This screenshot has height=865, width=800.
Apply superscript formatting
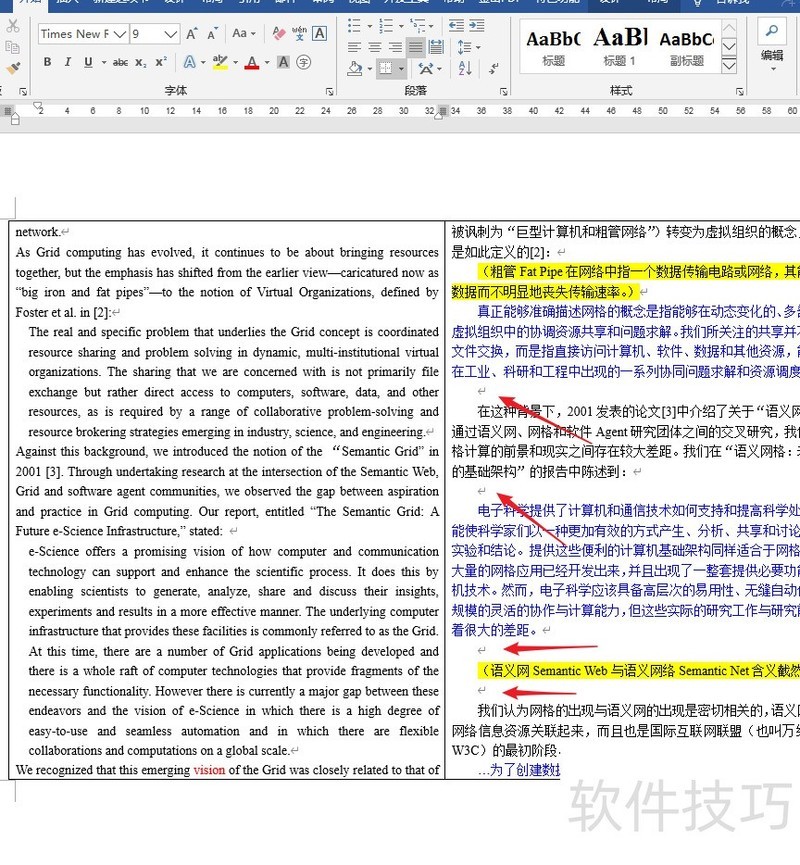click(x=161, y=63)
